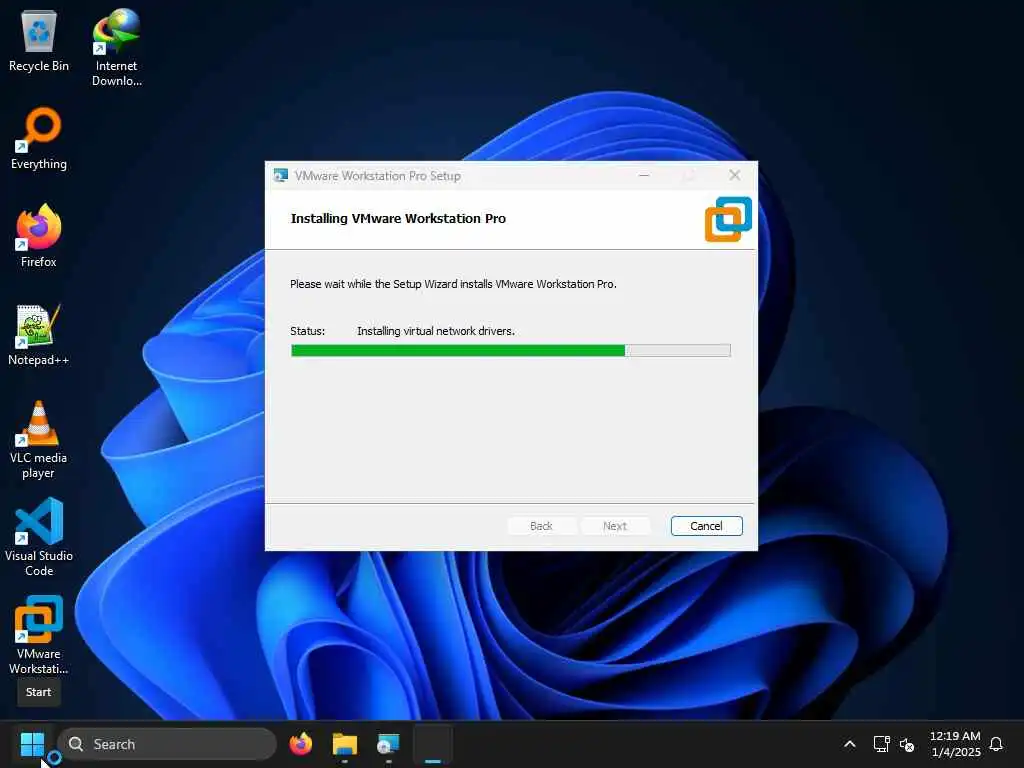The width and height of the screenshot is (1024, 768).
Task: Close the VMware Workstation Pro Setup window
Action: pyautogui.click(x=735, y=175)
